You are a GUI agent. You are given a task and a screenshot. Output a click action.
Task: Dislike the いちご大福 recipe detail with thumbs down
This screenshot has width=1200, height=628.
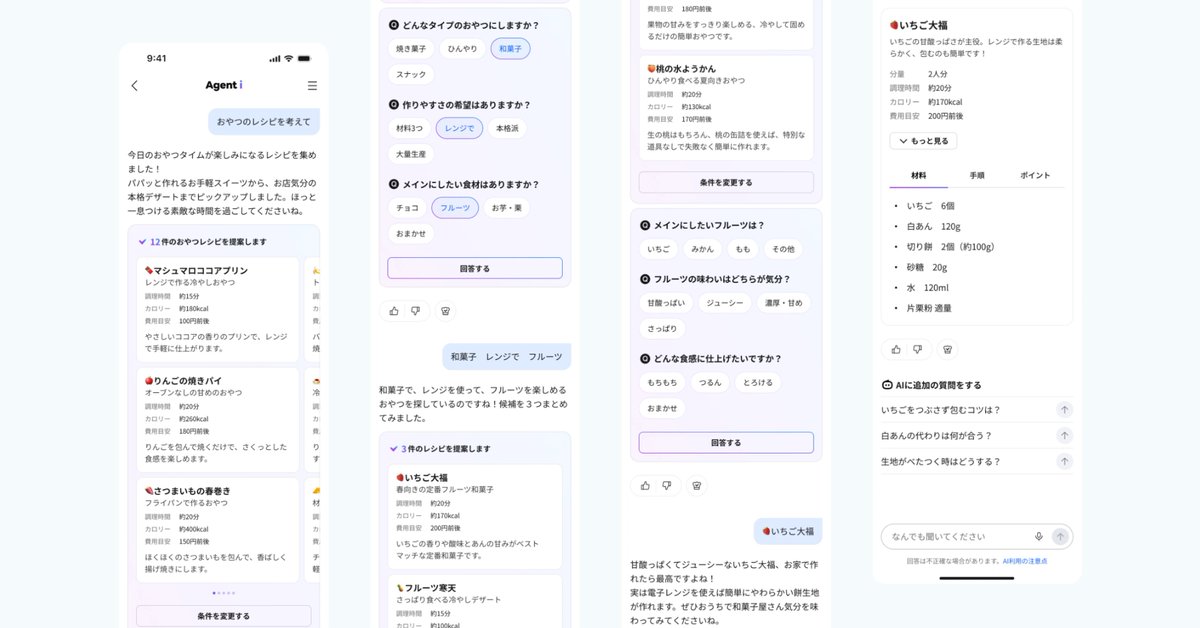918,349
